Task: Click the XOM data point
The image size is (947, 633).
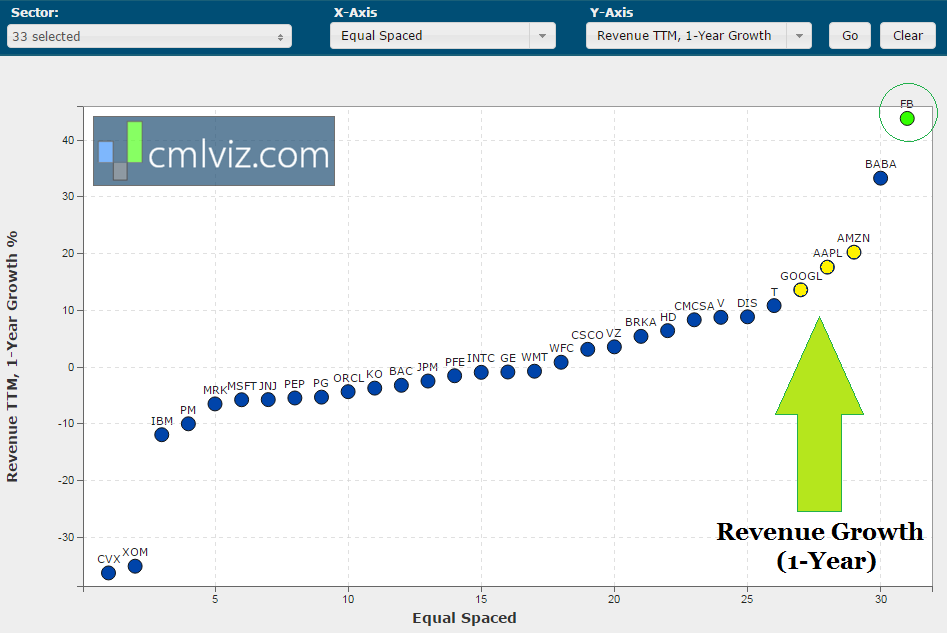Action: pyautogui.click(x=135, y=566)
